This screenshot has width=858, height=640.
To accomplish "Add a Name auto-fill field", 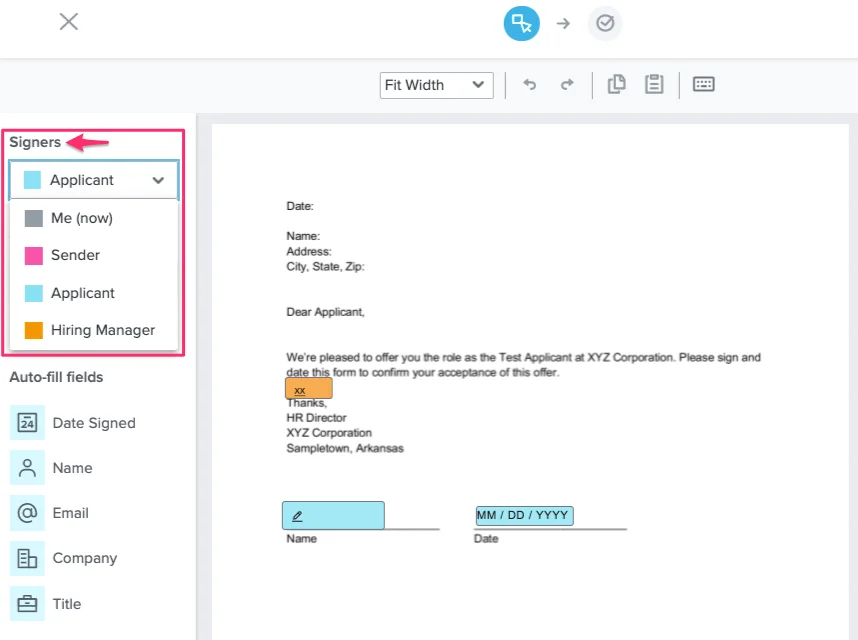I will point(27,468).
